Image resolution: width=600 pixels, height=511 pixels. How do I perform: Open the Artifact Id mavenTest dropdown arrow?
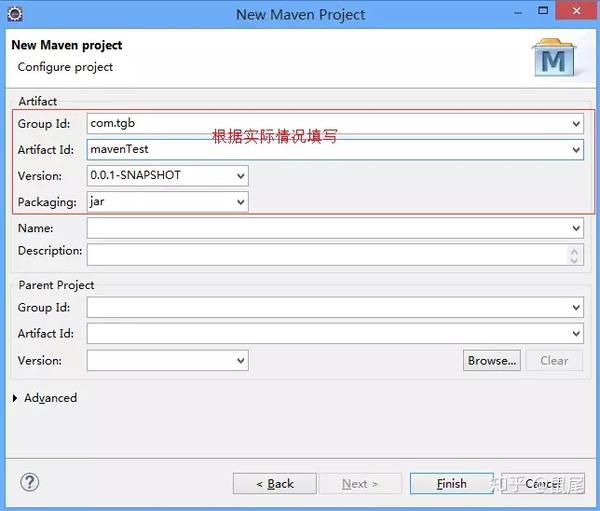point(576,150)
